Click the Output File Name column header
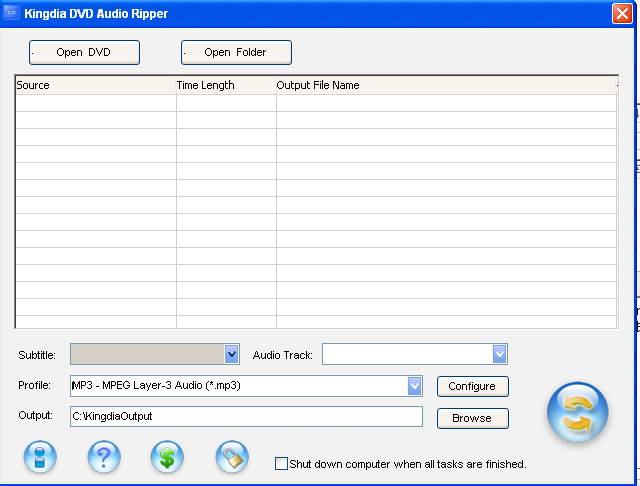Viewport: 640px width, 486px height. pos(446,85)
